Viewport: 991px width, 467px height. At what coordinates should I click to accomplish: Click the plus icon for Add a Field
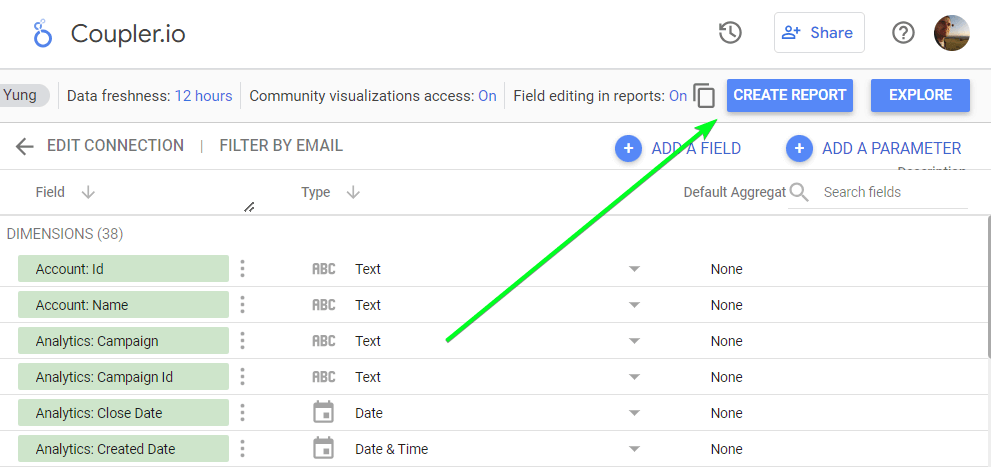628,149
